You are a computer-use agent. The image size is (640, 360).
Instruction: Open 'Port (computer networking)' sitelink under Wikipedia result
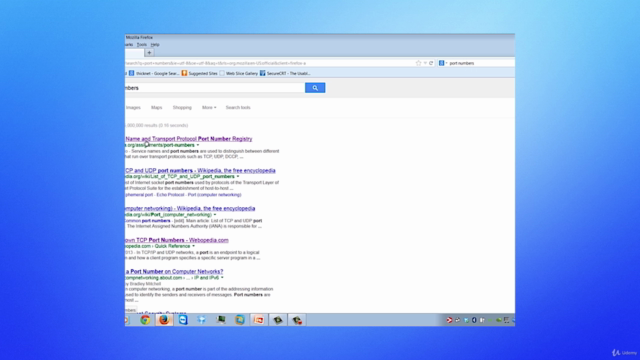[x=214, y=195]
